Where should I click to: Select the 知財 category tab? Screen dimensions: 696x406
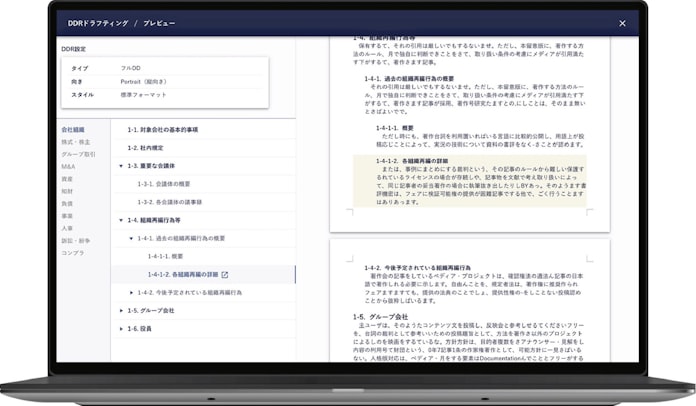(67, 190)
